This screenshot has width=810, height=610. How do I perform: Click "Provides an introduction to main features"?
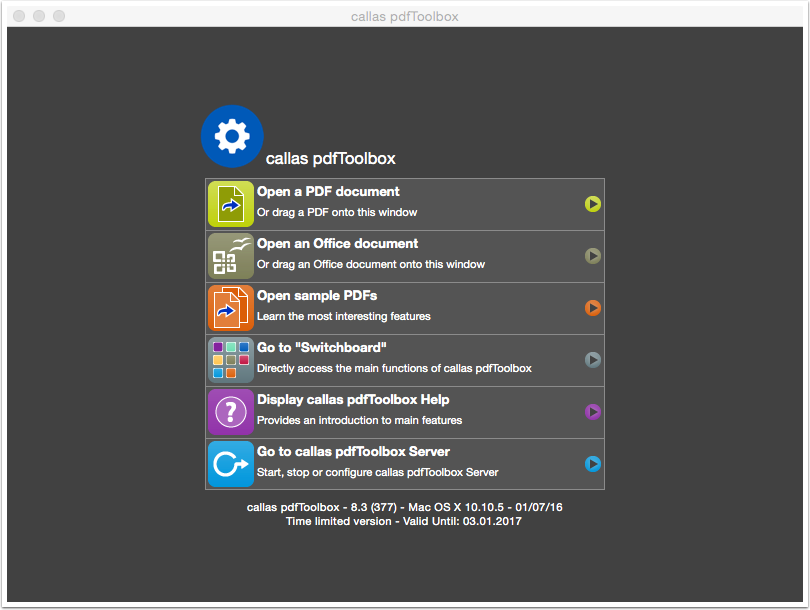360,420
